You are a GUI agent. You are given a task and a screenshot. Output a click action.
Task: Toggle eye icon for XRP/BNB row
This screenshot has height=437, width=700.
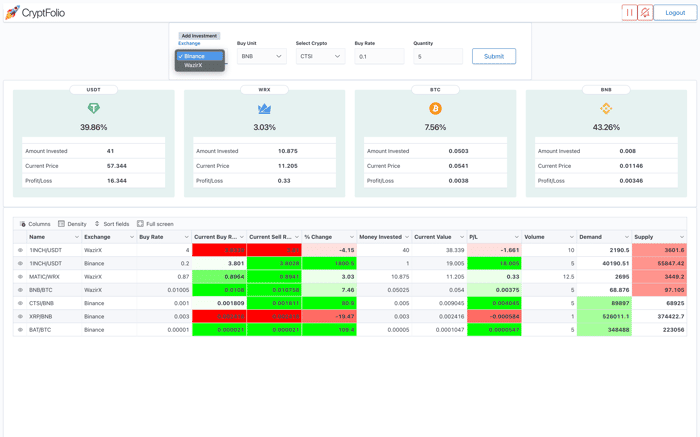click(x=20, y=316)
